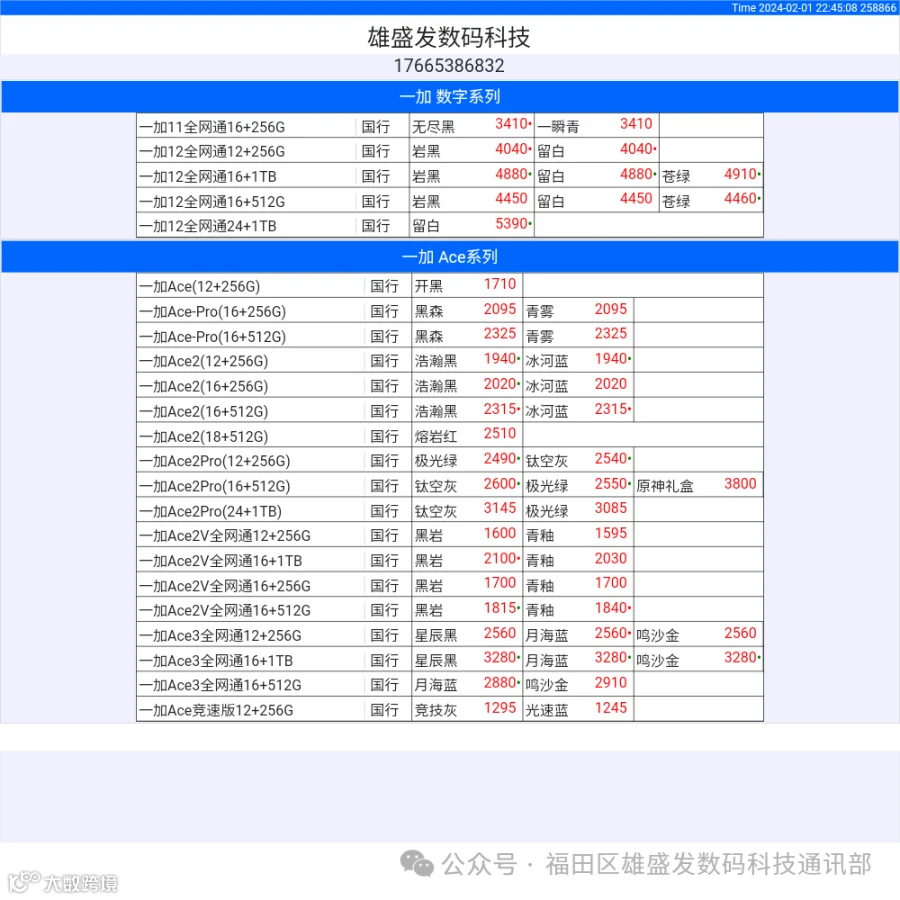The height and width of the screenshot is (900, 900).
Task: Click the price 2540 for 钛空灰
Action: [x=611, y=459]
